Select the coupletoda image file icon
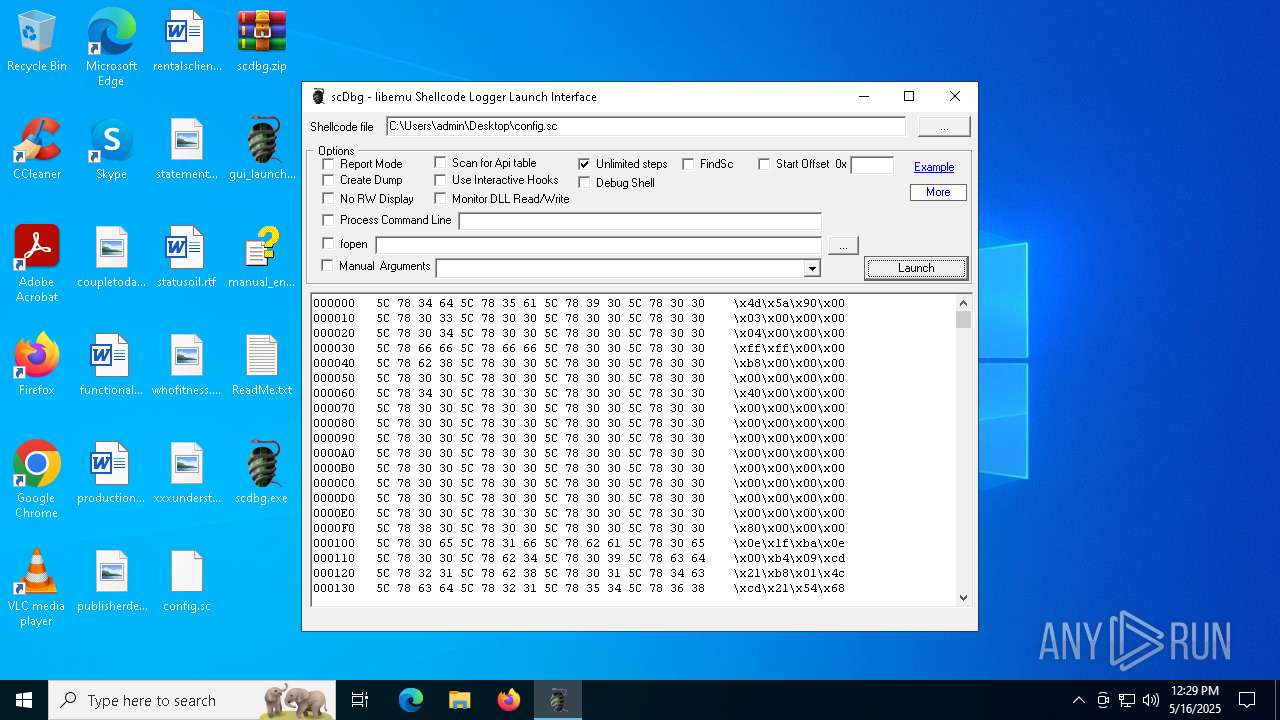 pyautogui.click(x=111, y=257)
